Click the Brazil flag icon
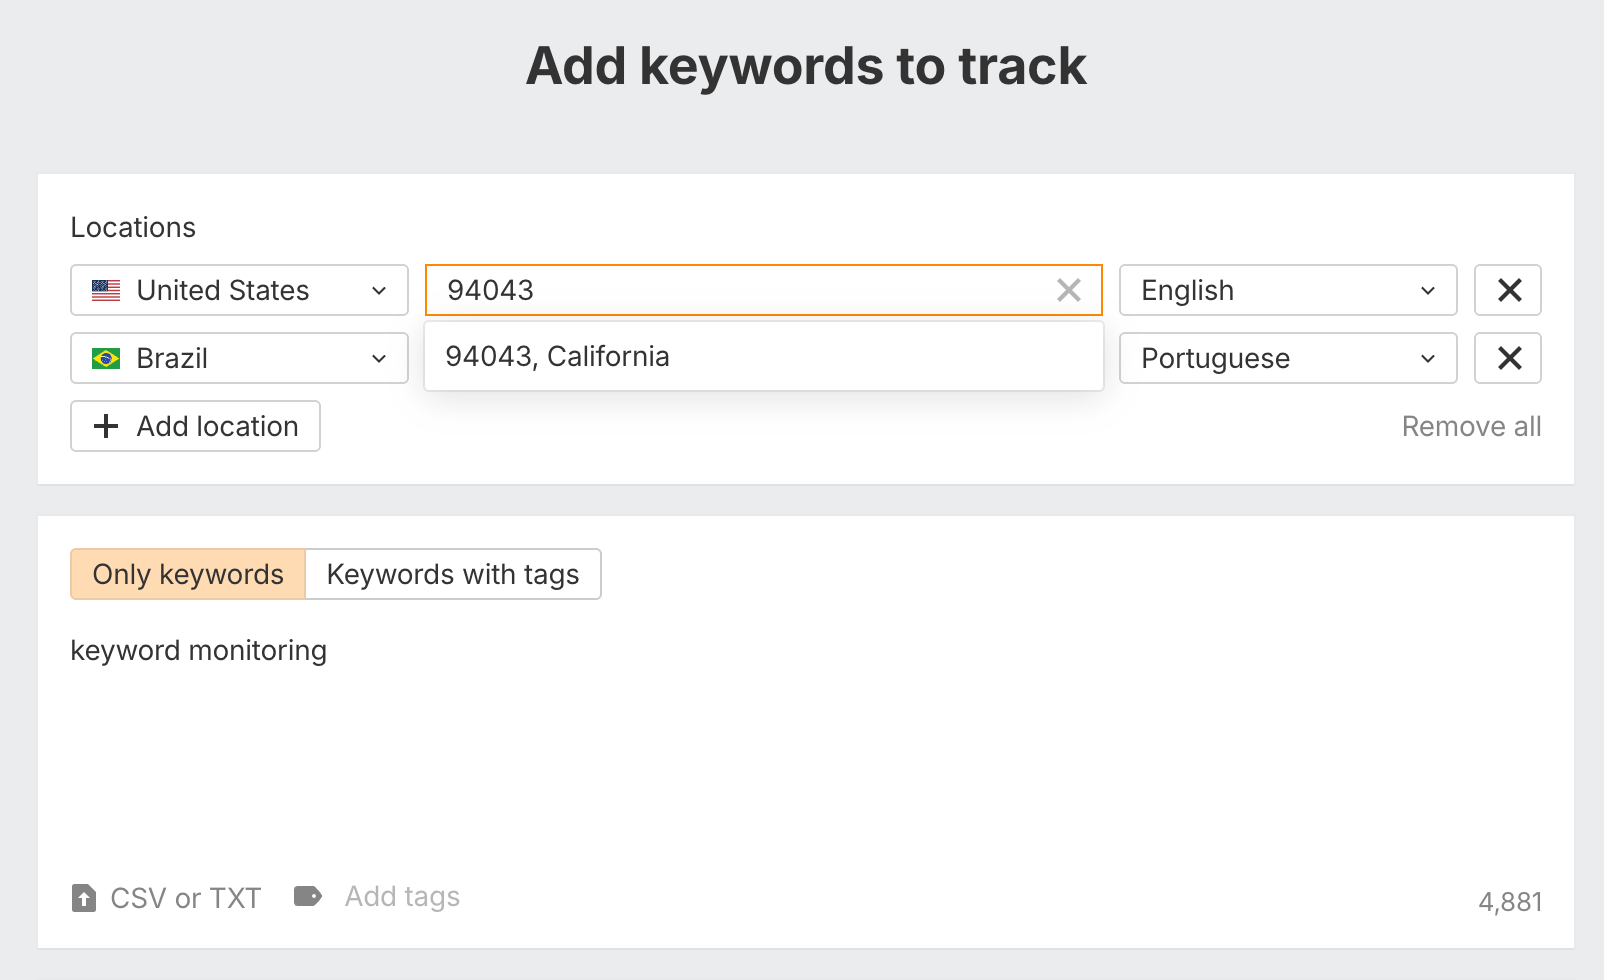 click(x=106, y=358)
